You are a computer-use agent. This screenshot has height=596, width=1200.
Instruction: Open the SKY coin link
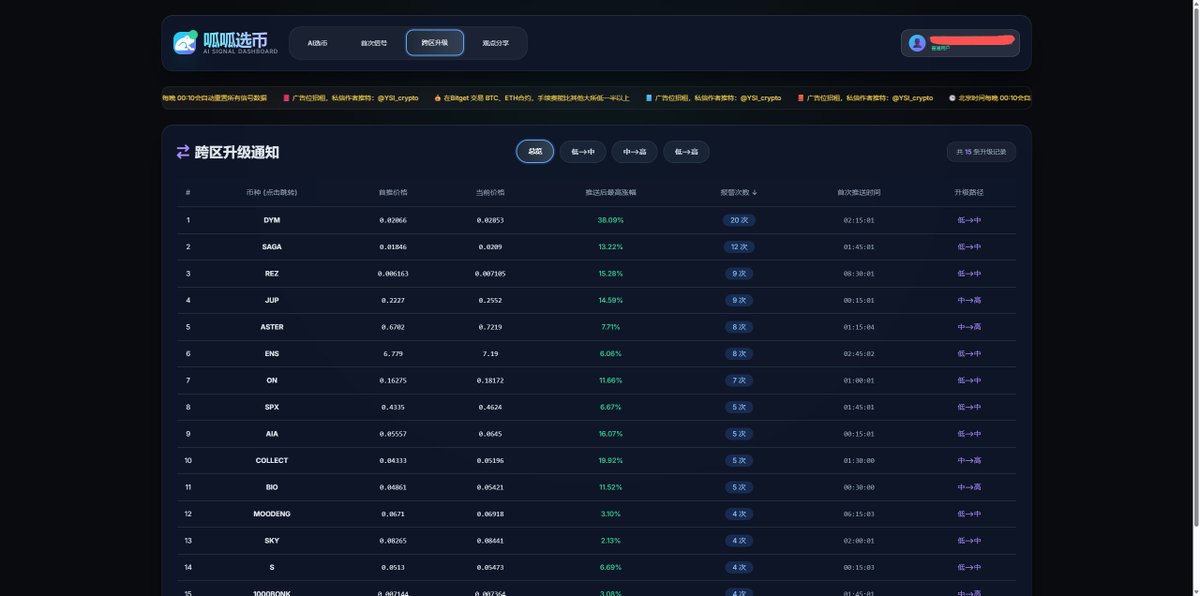[x=272, y=541]
